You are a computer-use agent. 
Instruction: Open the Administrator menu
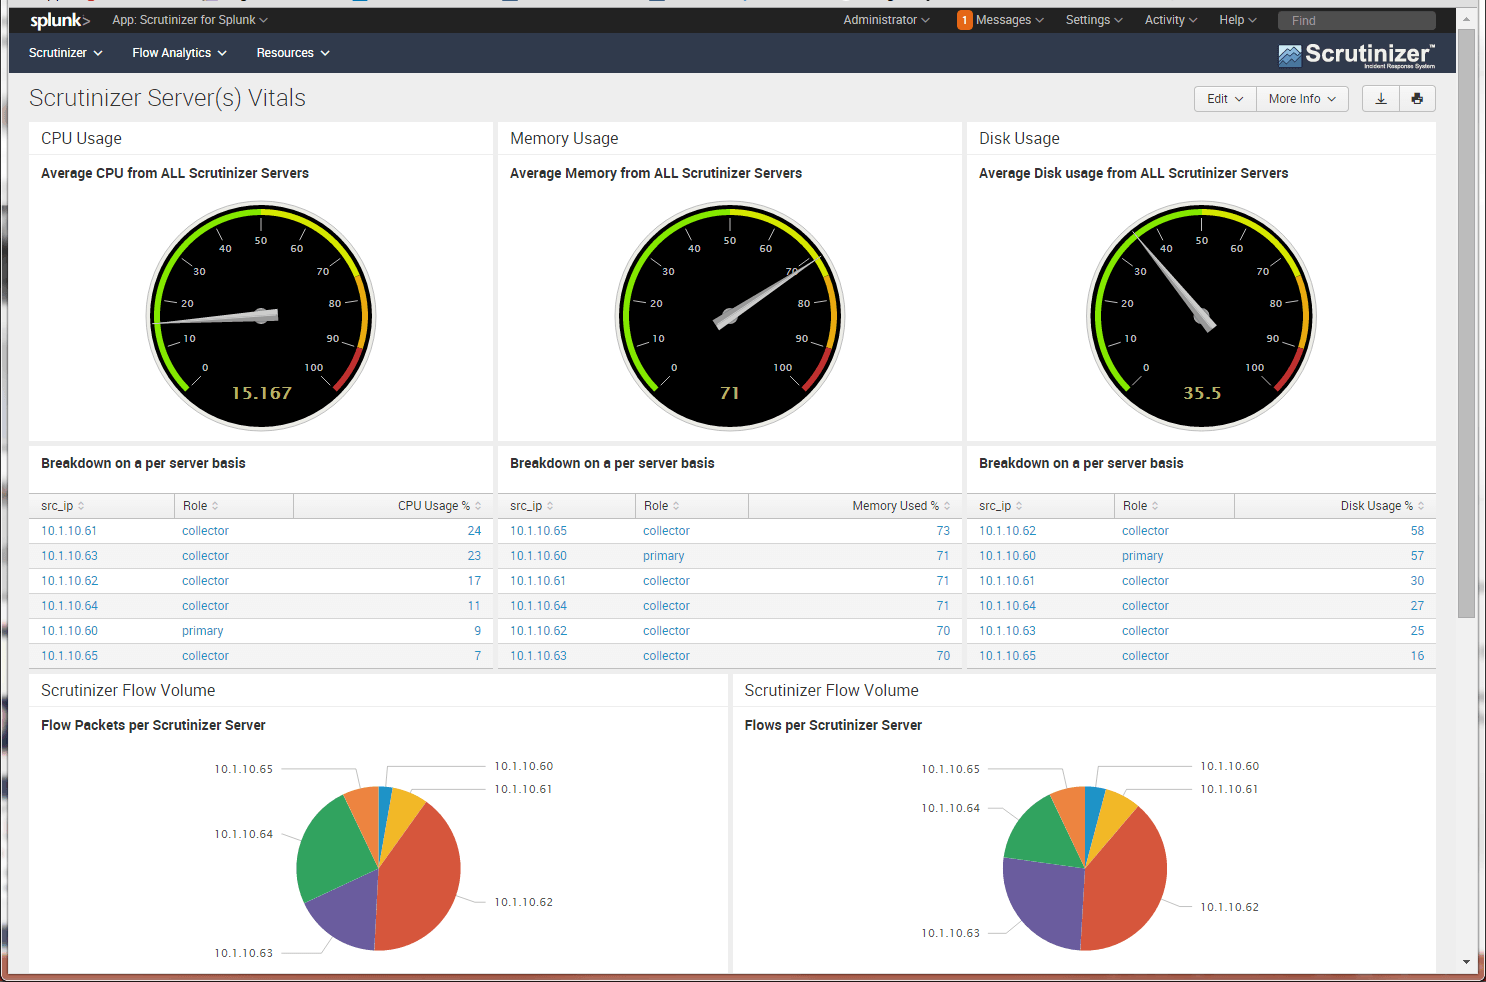(886, 20)
